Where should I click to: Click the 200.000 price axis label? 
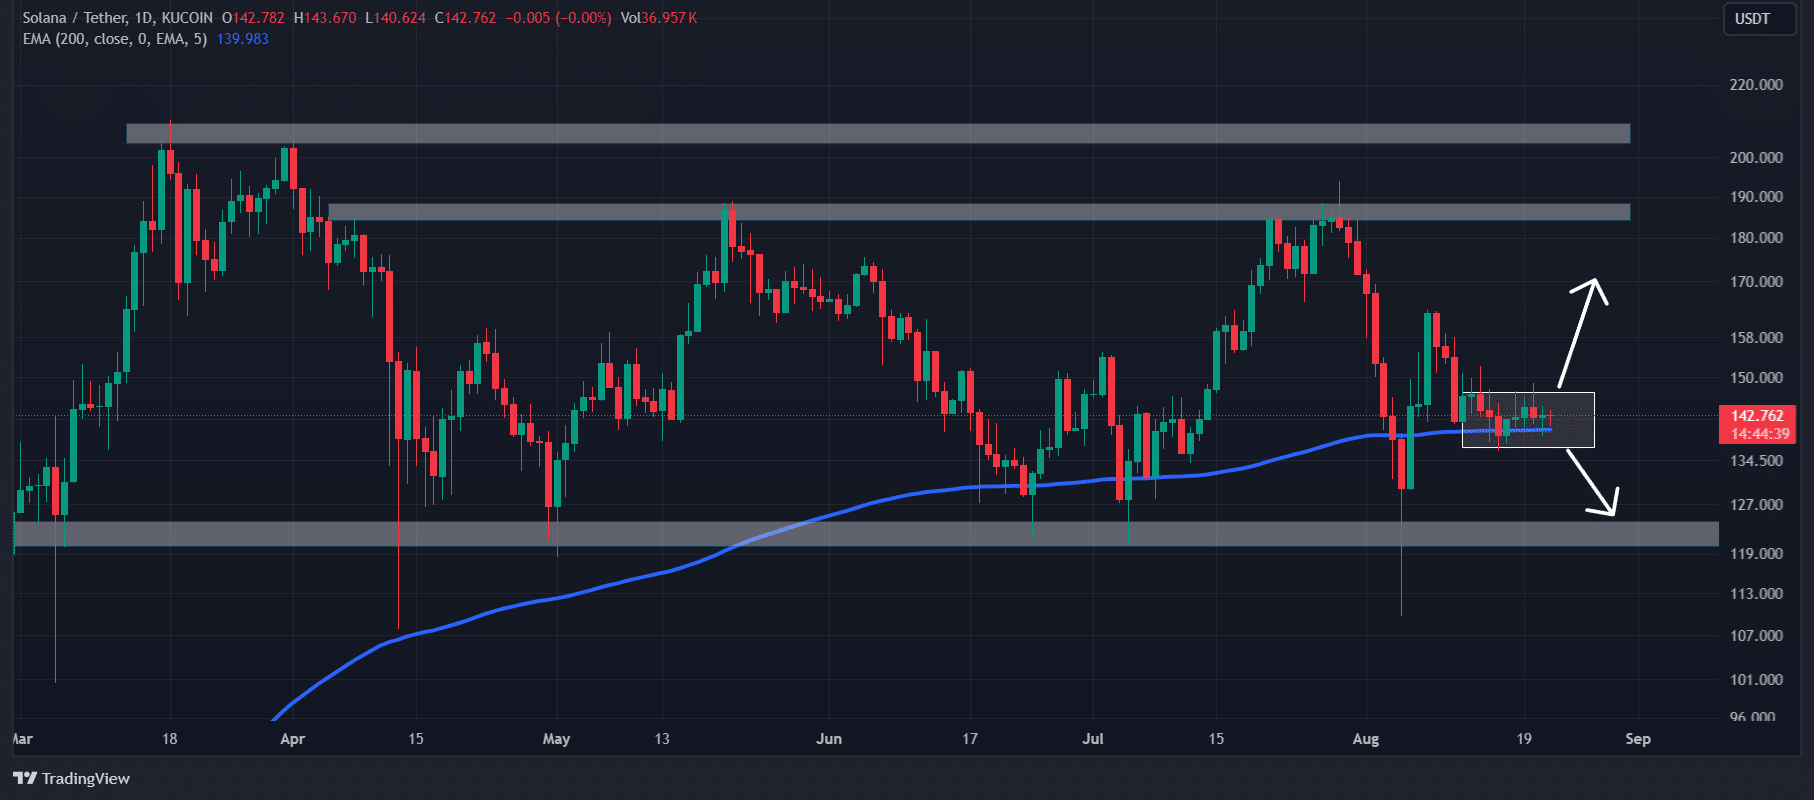[x=1756, y=157]
